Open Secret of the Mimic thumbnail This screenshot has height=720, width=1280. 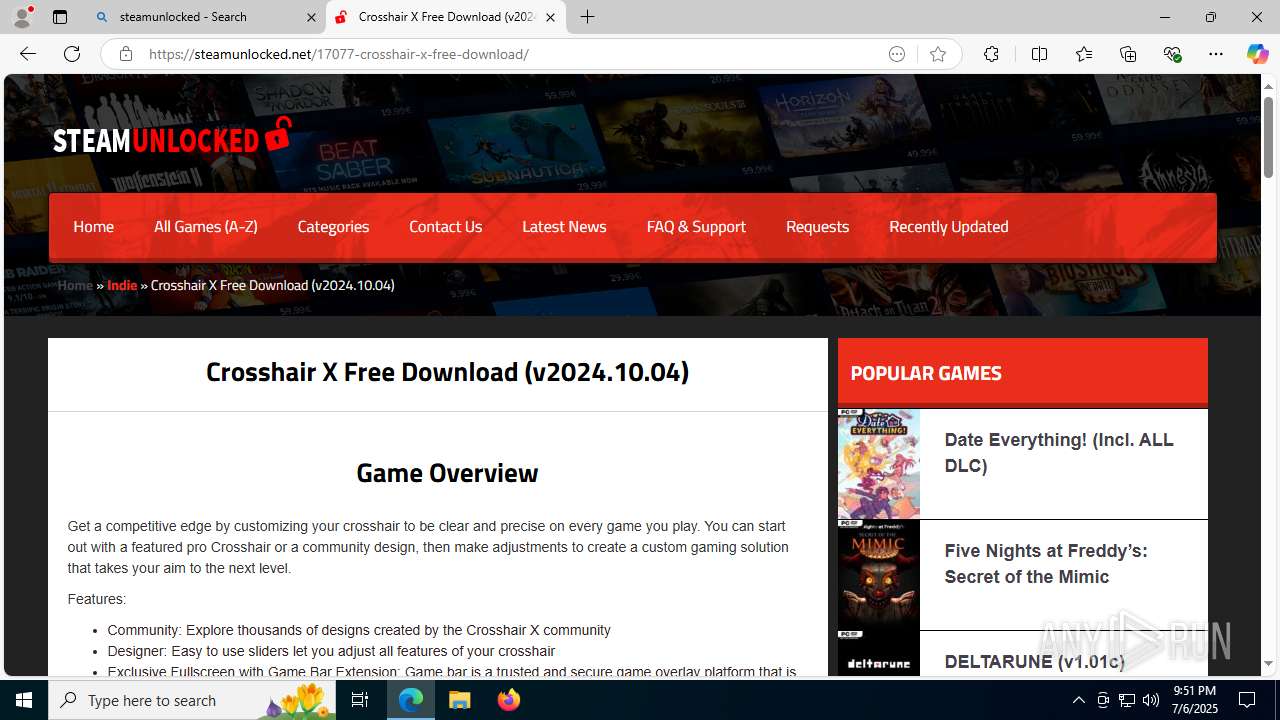point(878,575)
